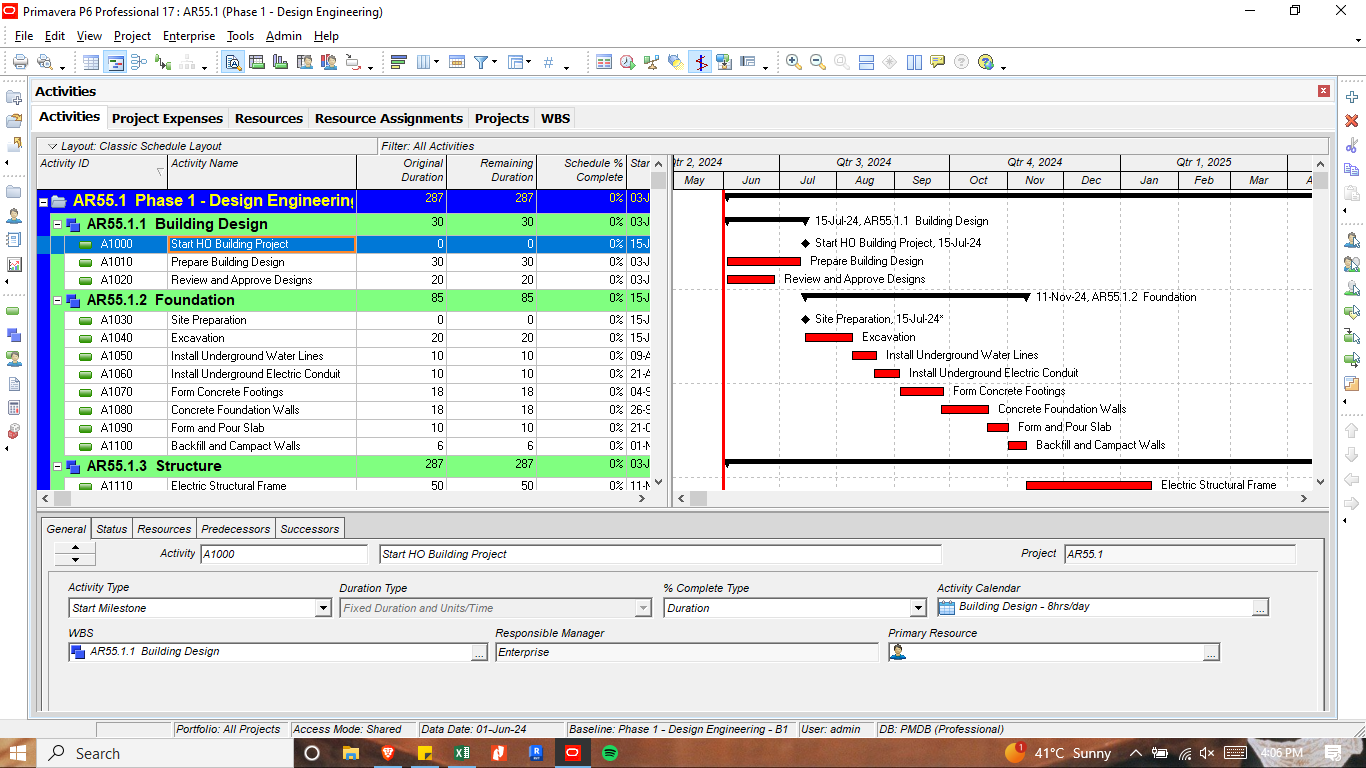This screenshot has height=768, width=1366.
Task: Browse the WBS ellipsis button
Action: pos(480,652)
